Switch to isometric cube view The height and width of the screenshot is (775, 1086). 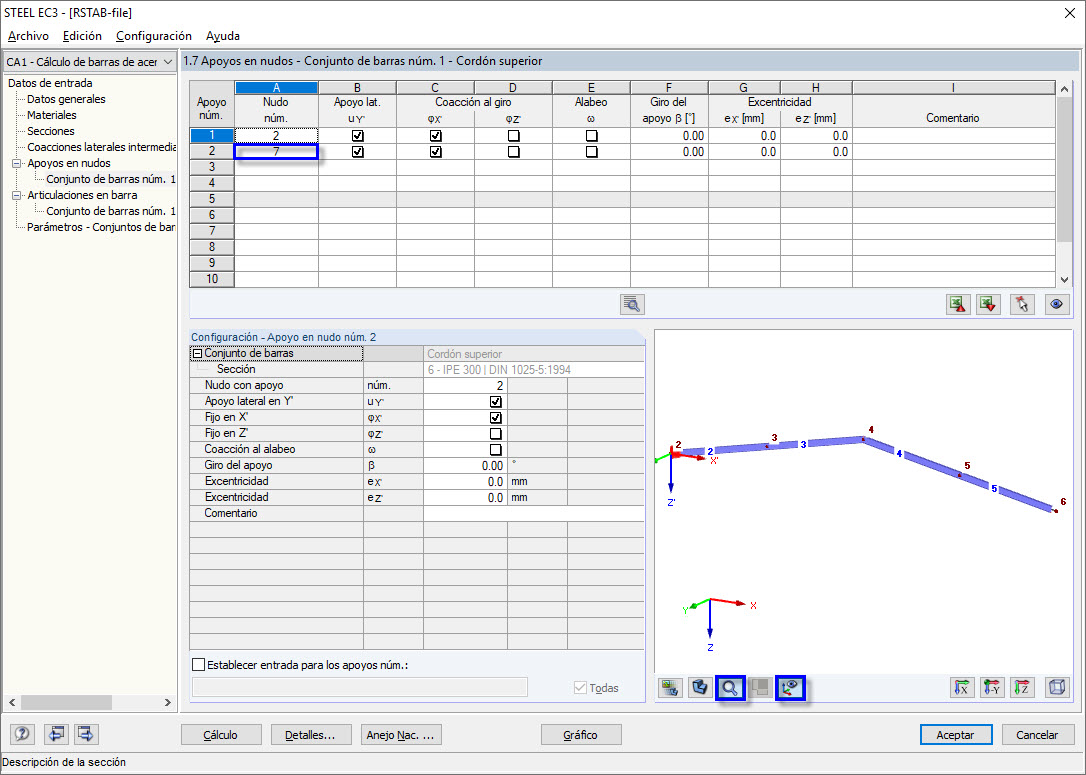point(1057,688)
